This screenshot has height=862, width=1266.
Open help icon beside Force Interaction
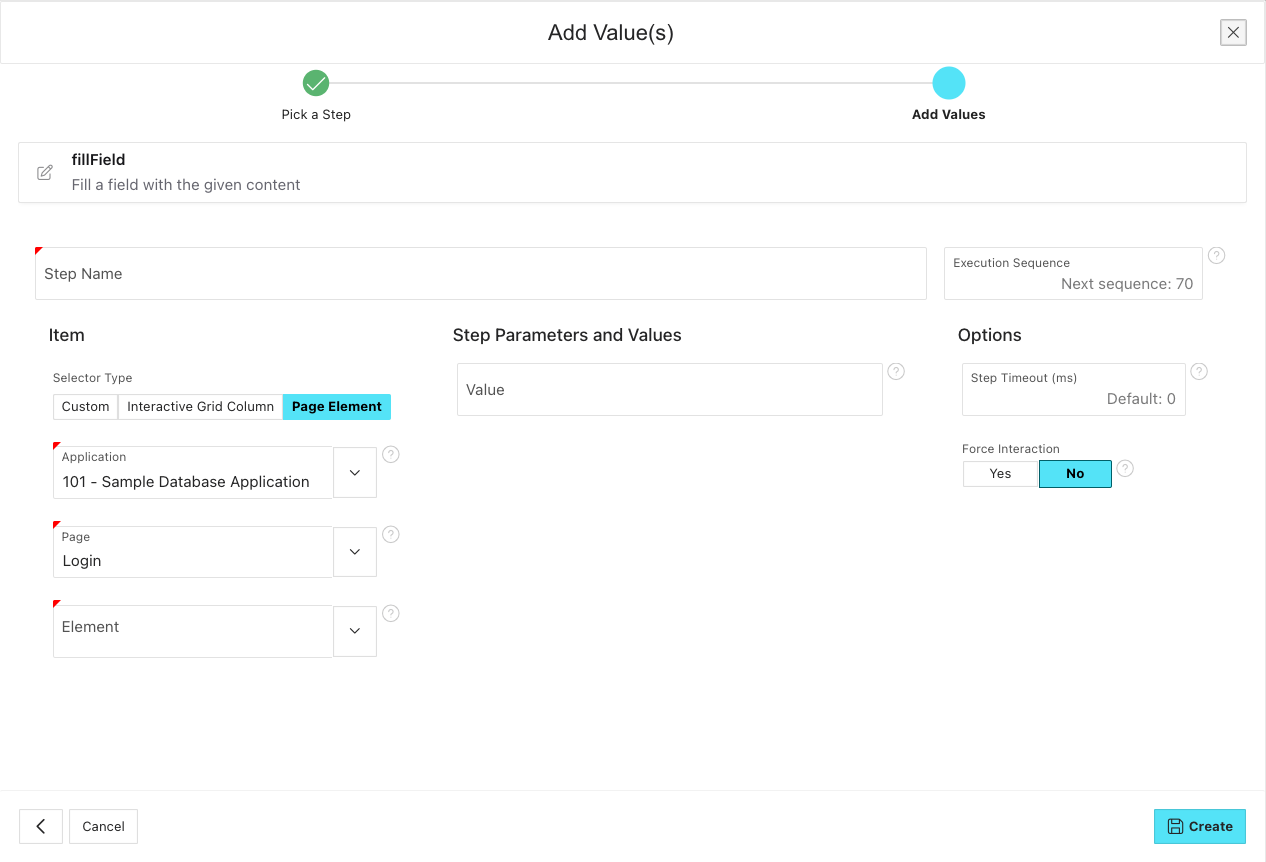click(1125, 468)
